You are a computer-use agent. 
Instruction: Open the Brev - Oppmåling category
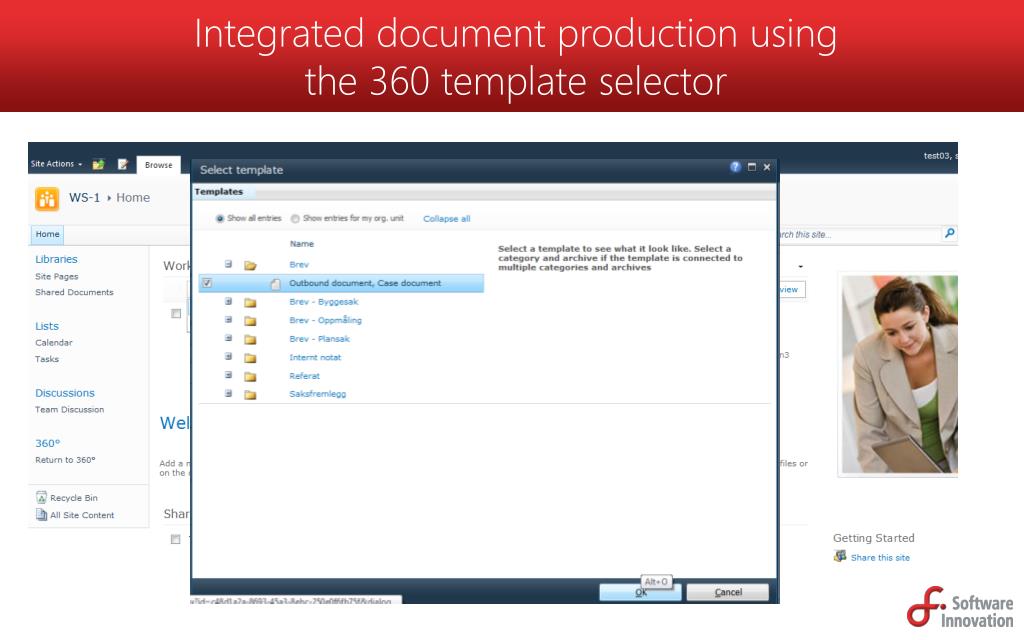[325, 320]
